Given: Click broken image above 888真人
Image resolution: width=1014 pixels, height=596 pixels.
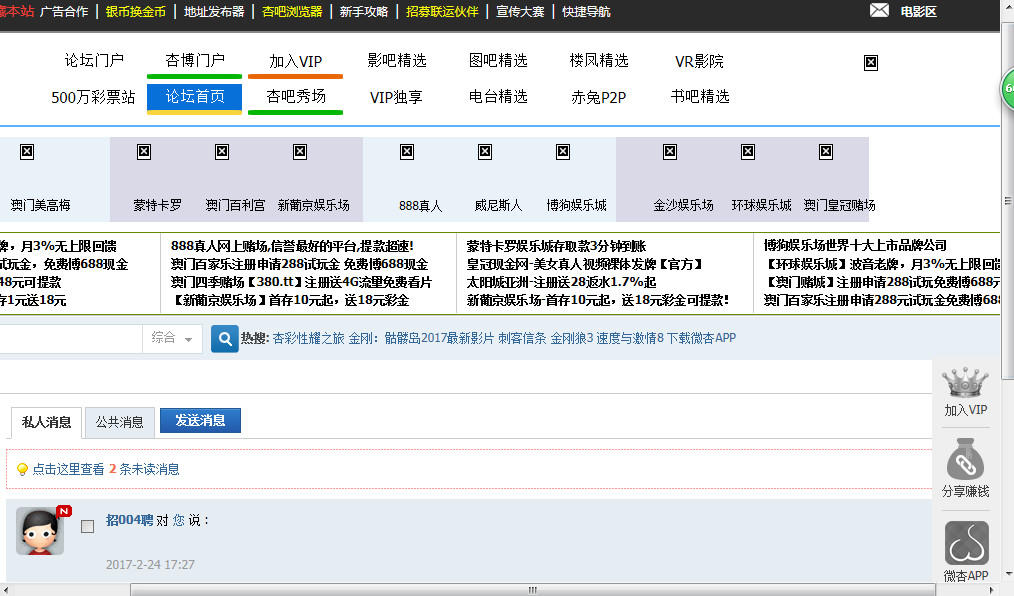Looking at the screenshot, I should (407, 152).
